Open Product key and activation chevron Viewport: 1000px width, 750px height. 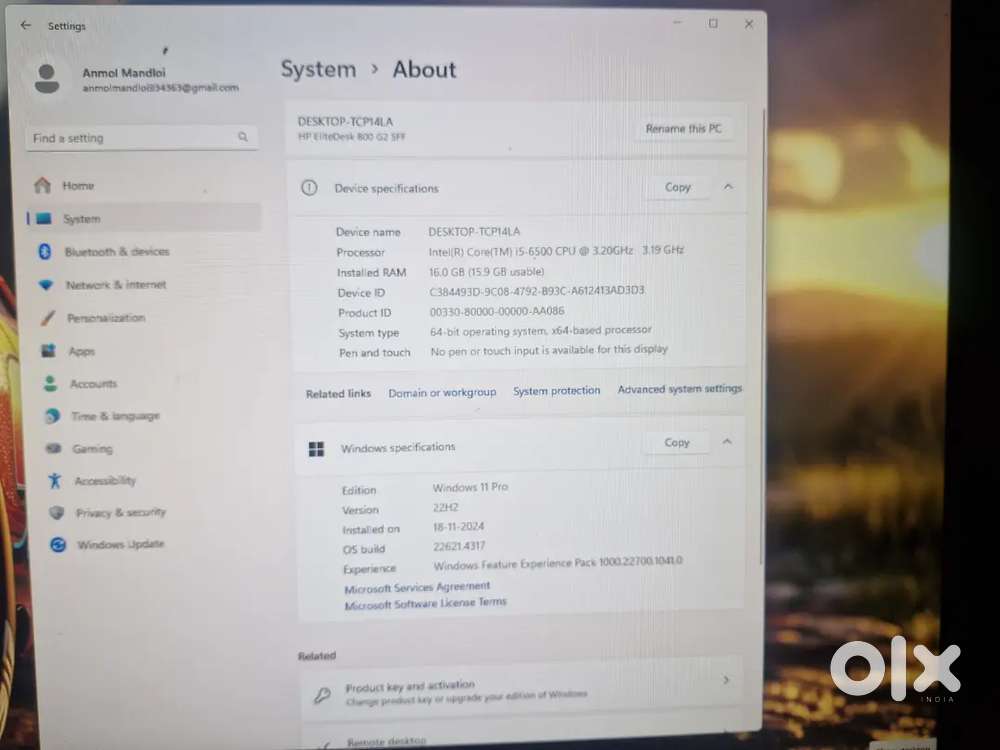tap(726, 681)
